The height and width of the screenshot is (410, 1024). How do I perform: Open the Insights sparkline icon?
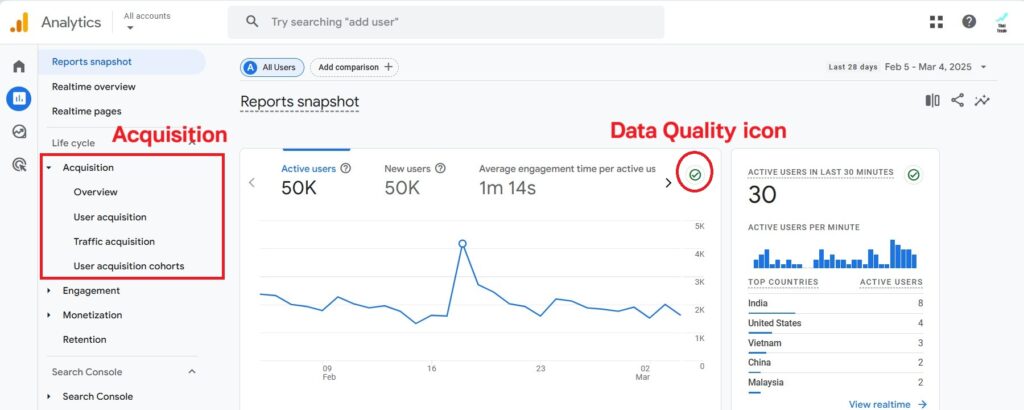click(982, 101)
